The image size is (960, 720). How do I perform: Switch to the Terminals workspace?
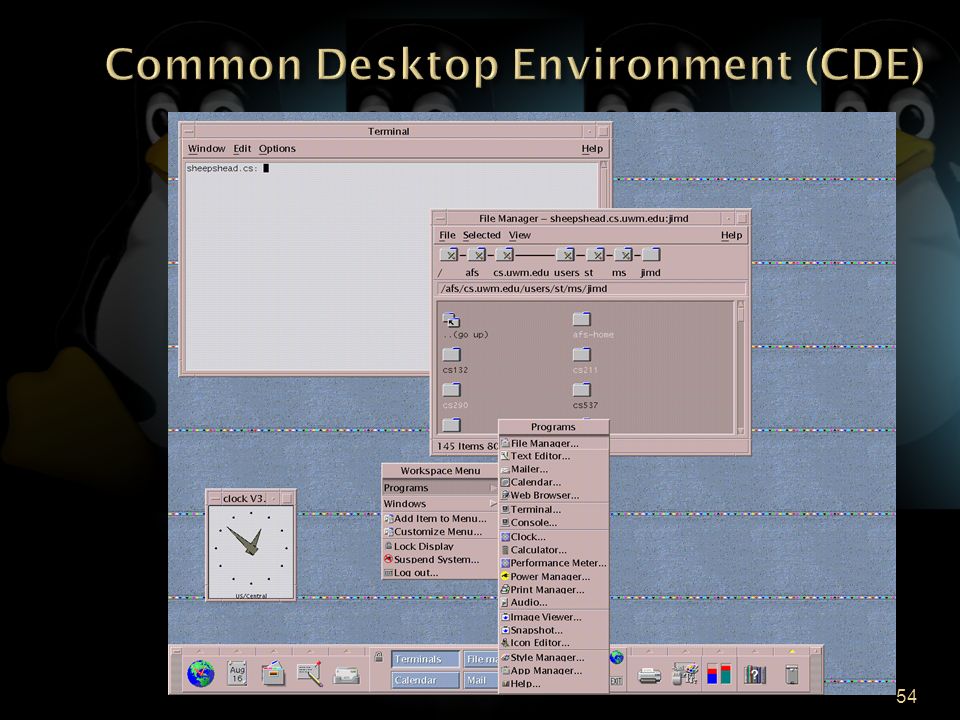[426, 659]
